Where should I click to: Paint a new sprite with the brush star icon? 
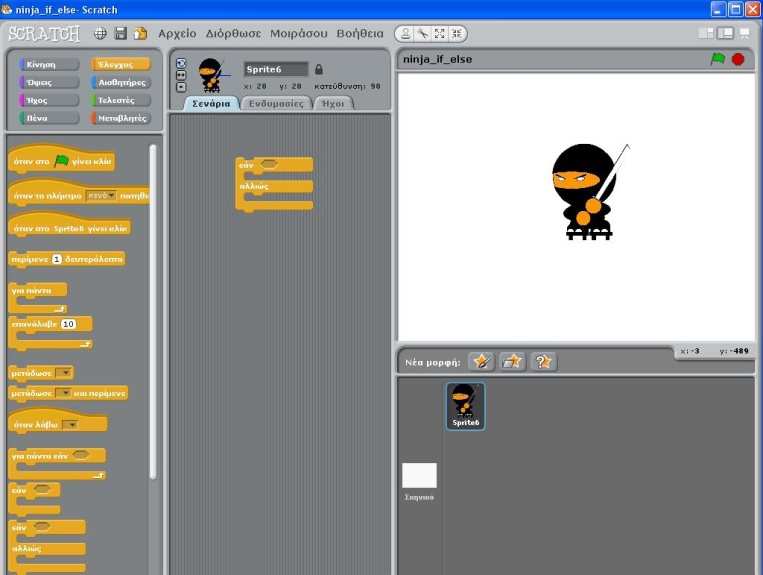pos(481,361)
